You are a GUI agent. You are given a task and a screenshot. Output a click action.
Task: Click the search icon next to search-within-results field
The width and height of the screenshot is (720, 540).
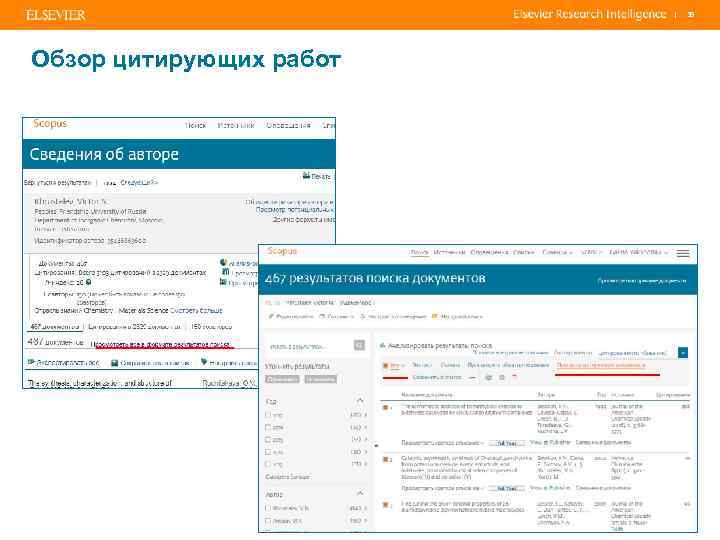tap(359, 345)
